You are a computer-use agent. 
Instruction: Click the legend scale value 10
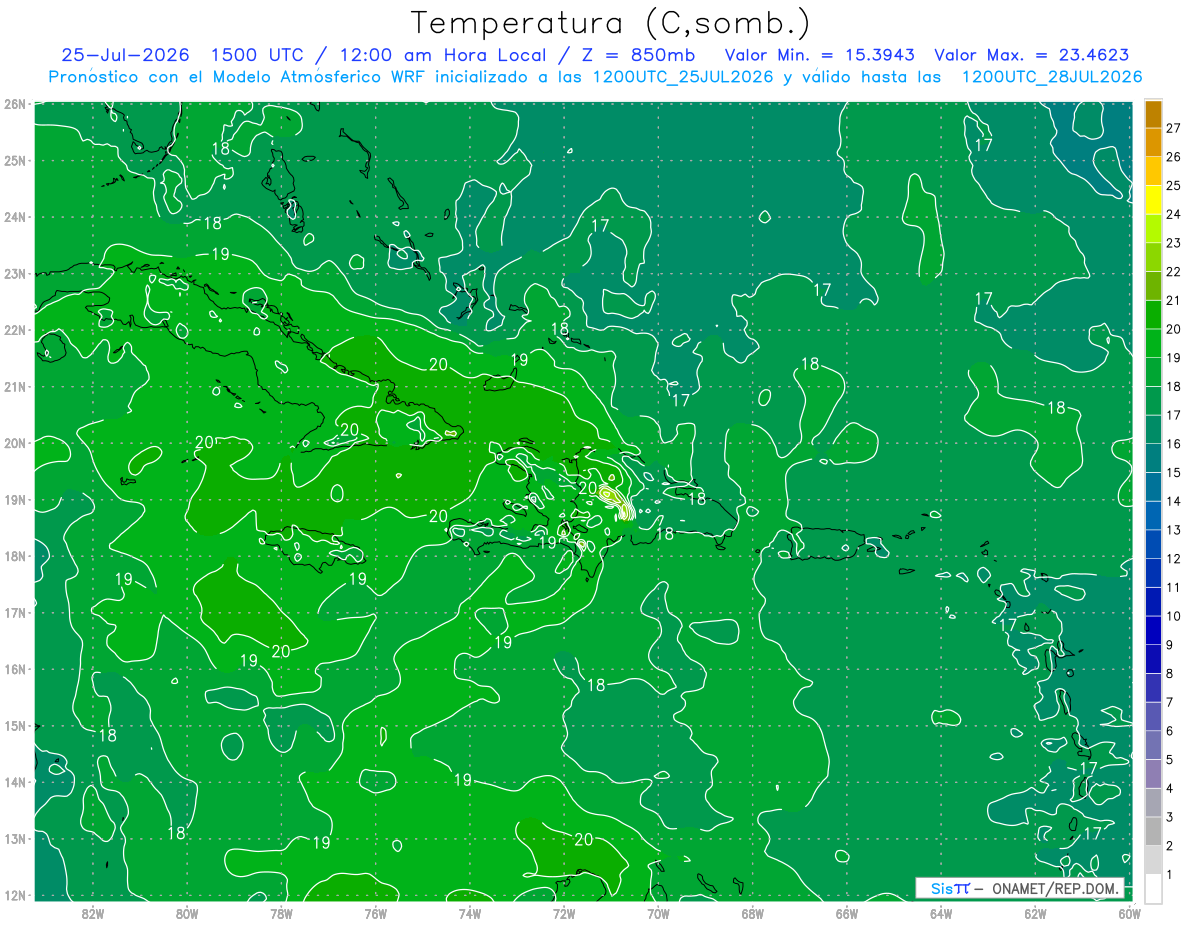pos(1174,616)
